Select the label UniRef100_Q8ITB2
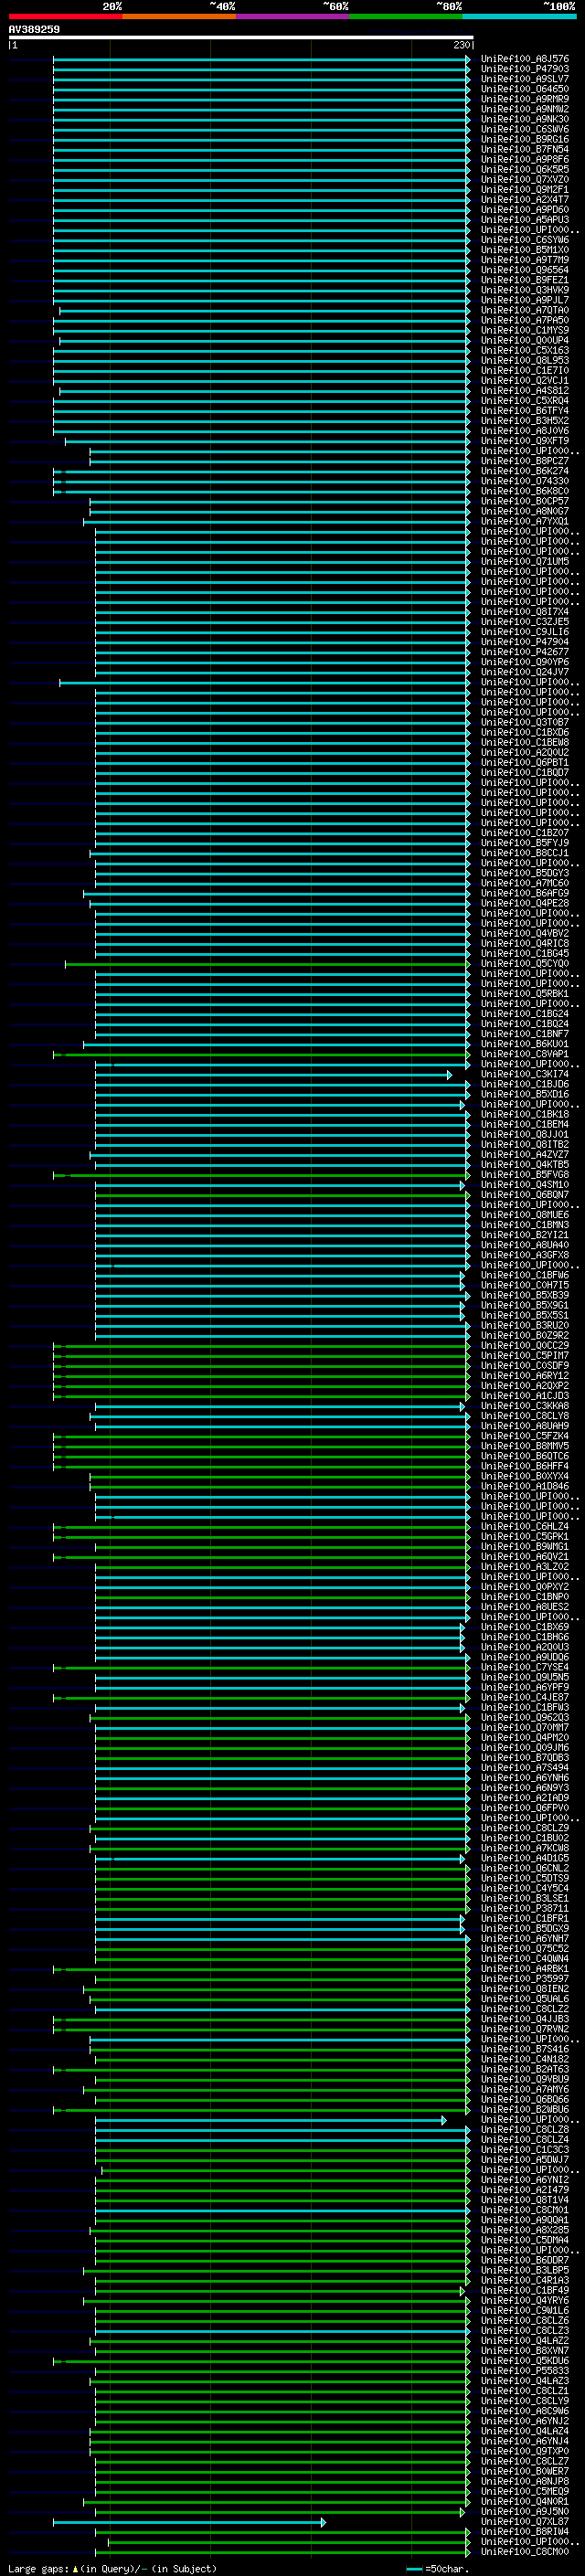This screenshot has width=585, height=2576. [x=525, y=1145]
